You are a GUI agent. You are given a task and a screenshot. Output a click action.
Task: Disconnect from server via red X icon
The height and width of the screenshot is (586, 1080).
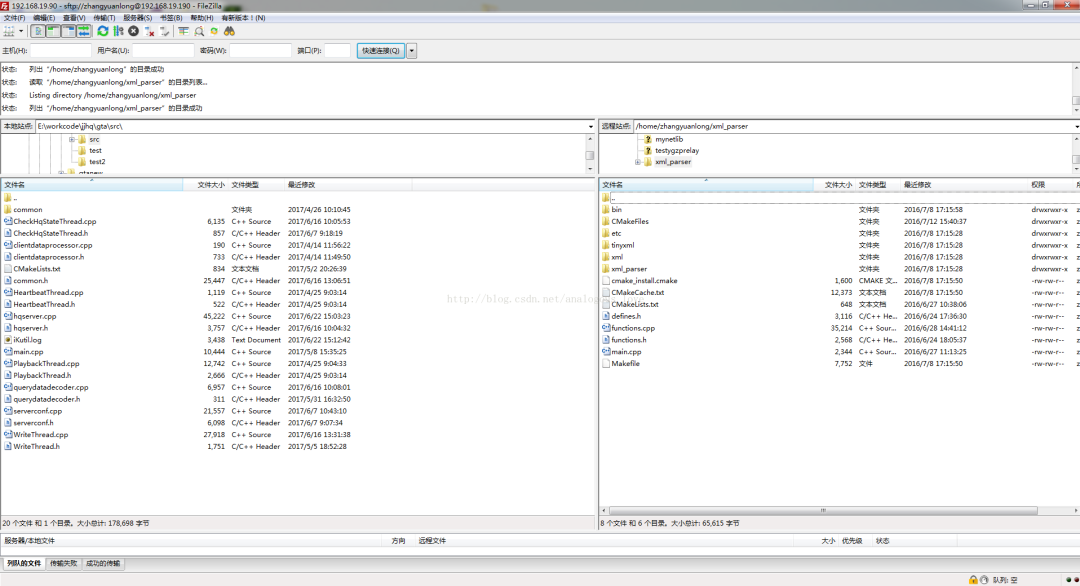pyautogui.click(x=149, y=31)
